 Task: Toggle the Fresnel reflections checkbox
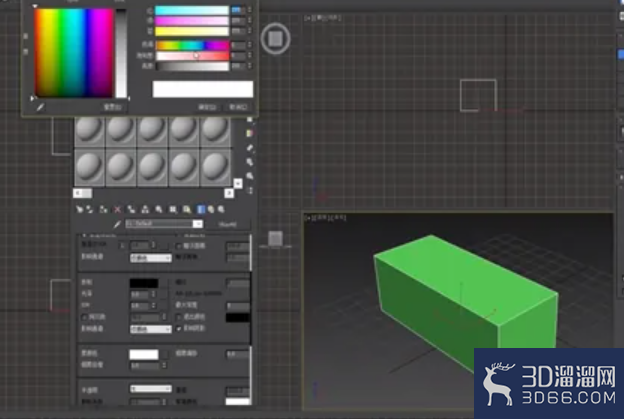(x=84, y=317)
